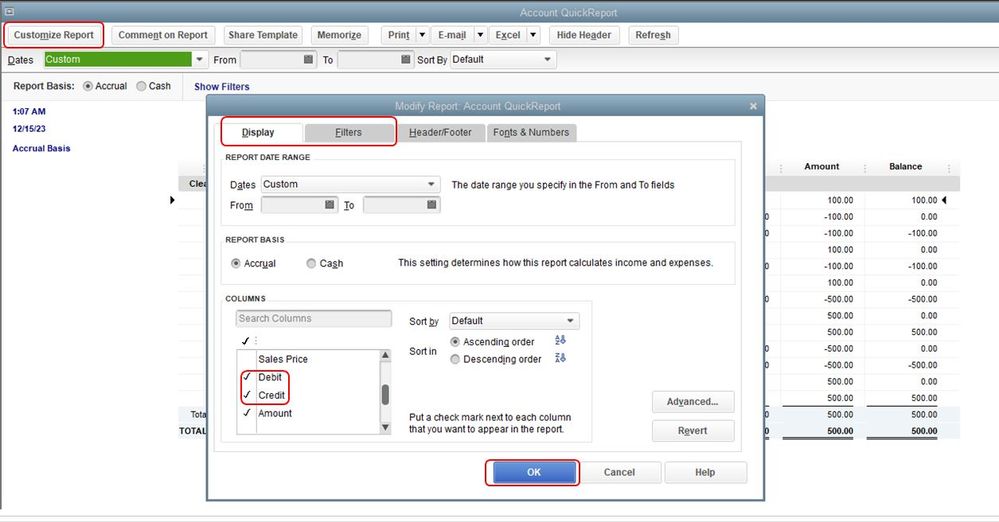Click Amount column header in report

pyautogui.click(x=822, y=166)
